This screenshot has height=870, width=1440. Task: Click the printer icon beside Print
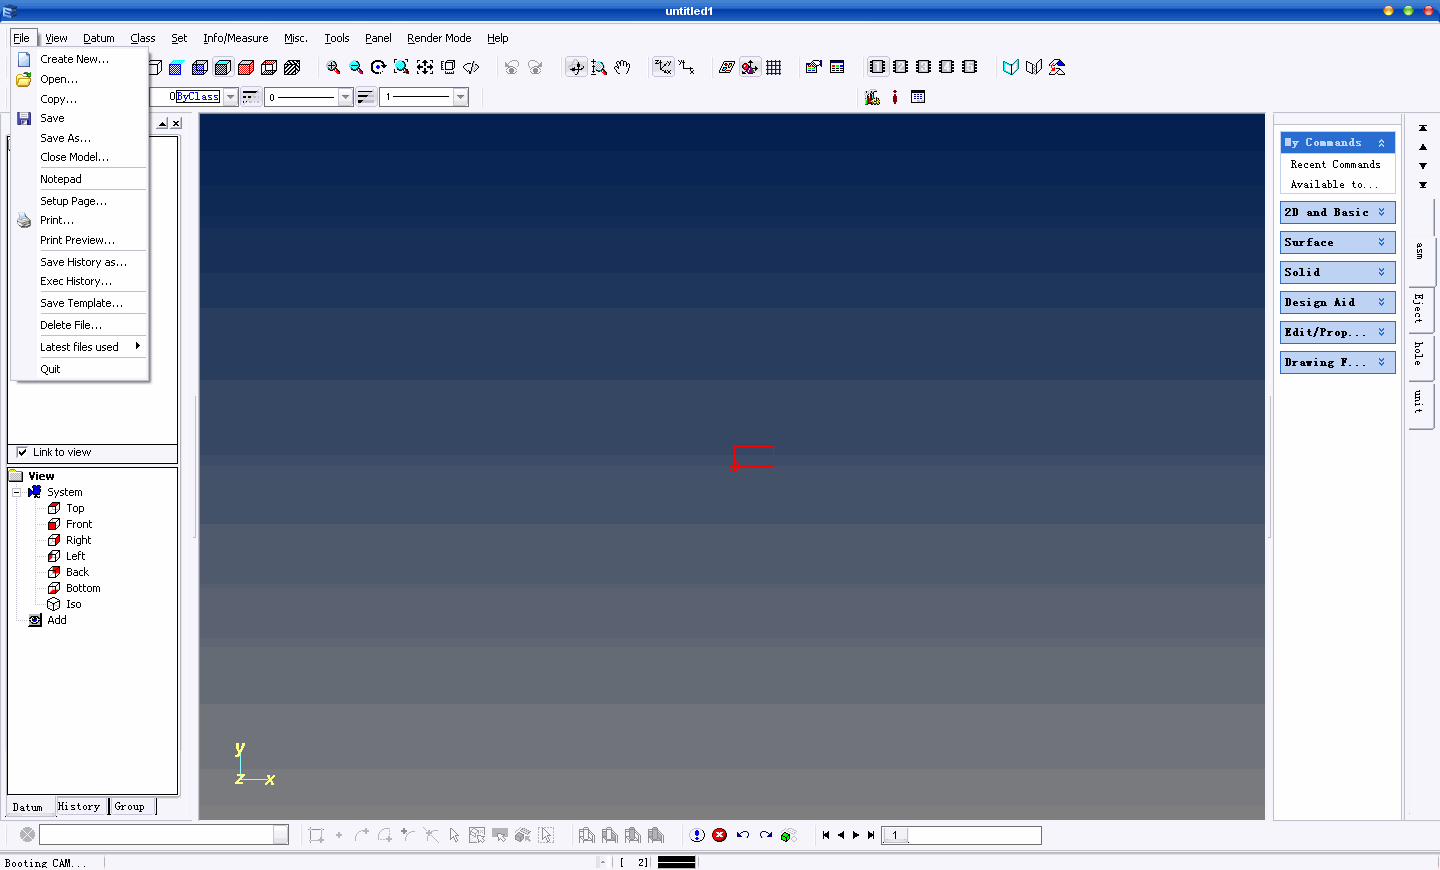pyautogui.click(x=24, y=220)
